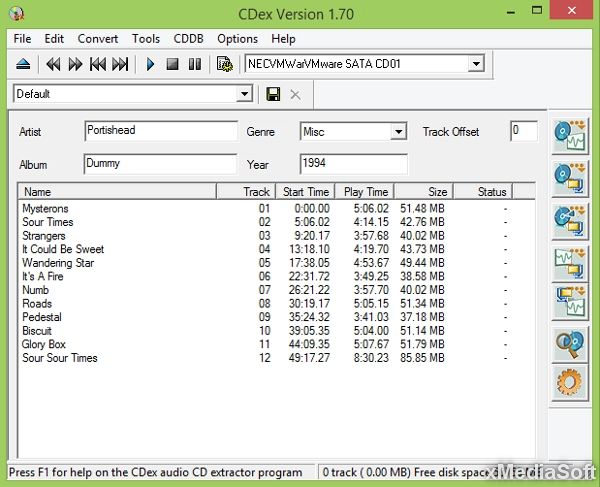Open the Options menu
The width and height of the screenshot is (600, 487).
(237, 39)
